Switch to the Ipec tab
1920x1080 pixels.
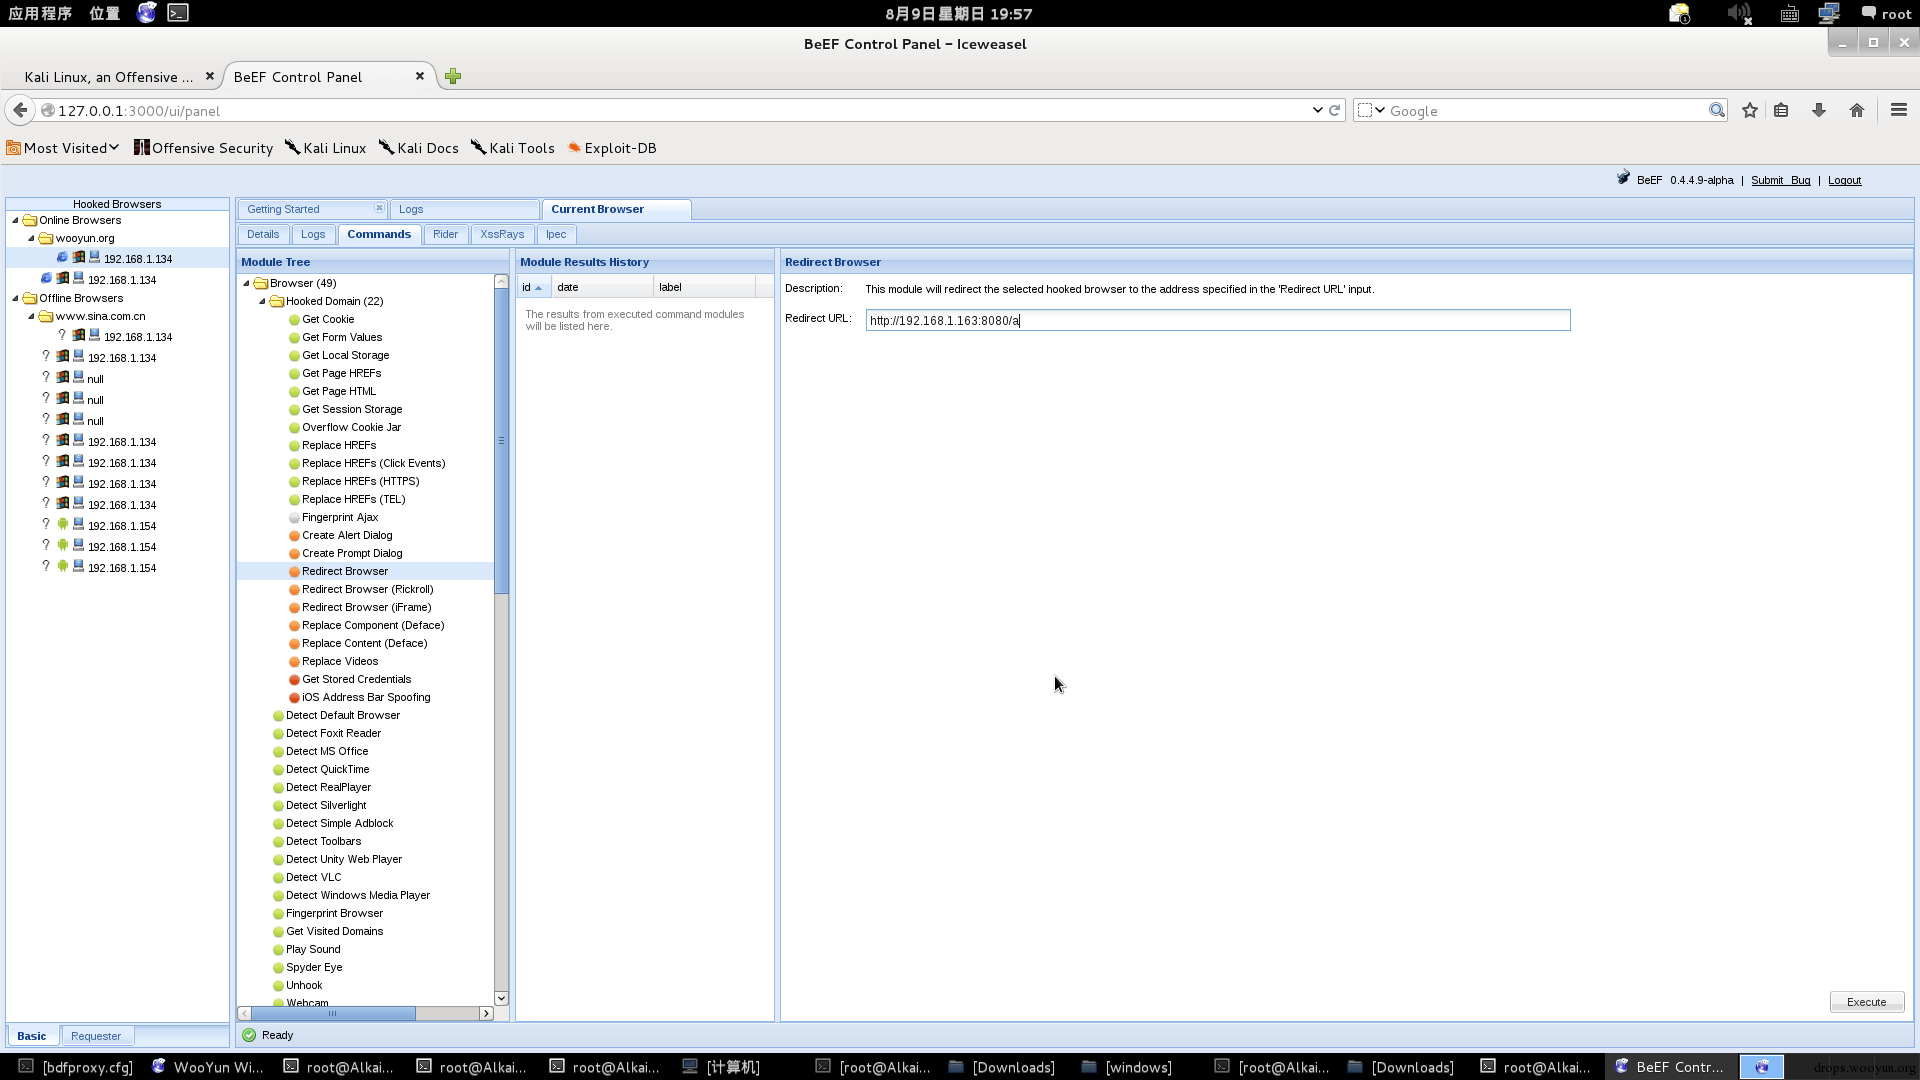point(556,234)
